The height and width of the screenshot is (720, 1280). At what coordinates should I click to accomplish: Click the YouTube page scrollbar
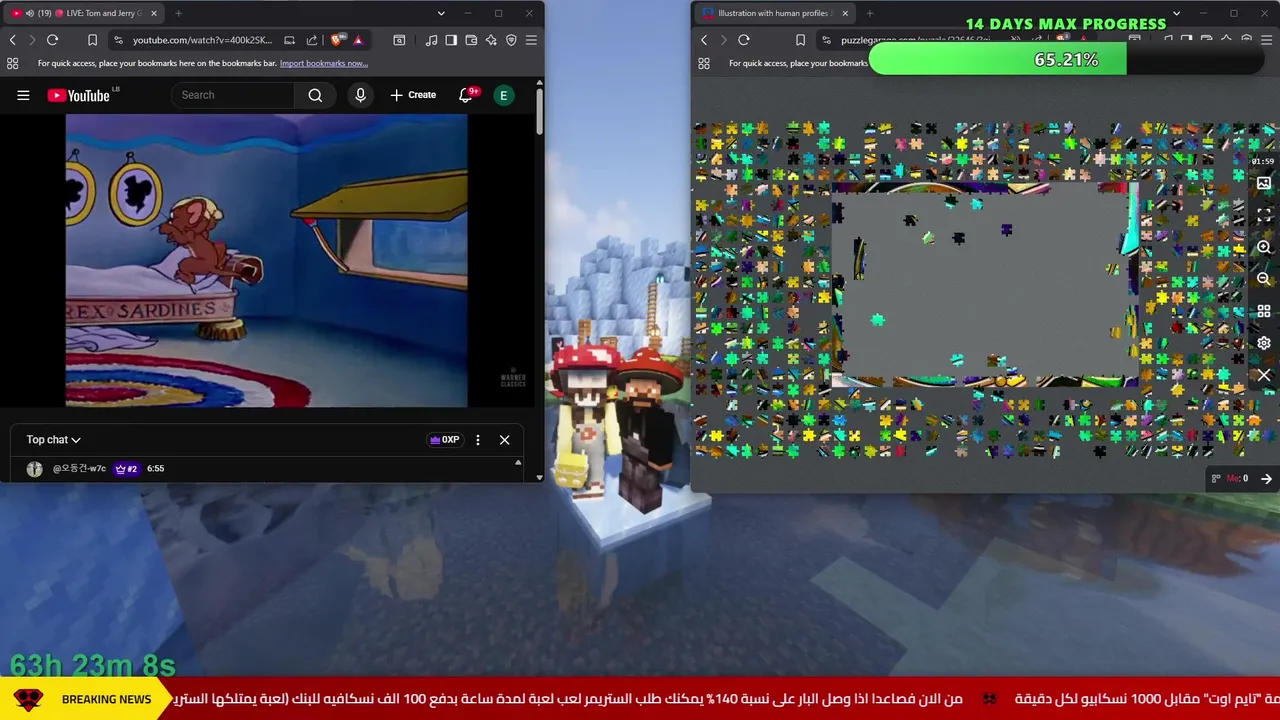pyautogui.click(x=540, y=110)
